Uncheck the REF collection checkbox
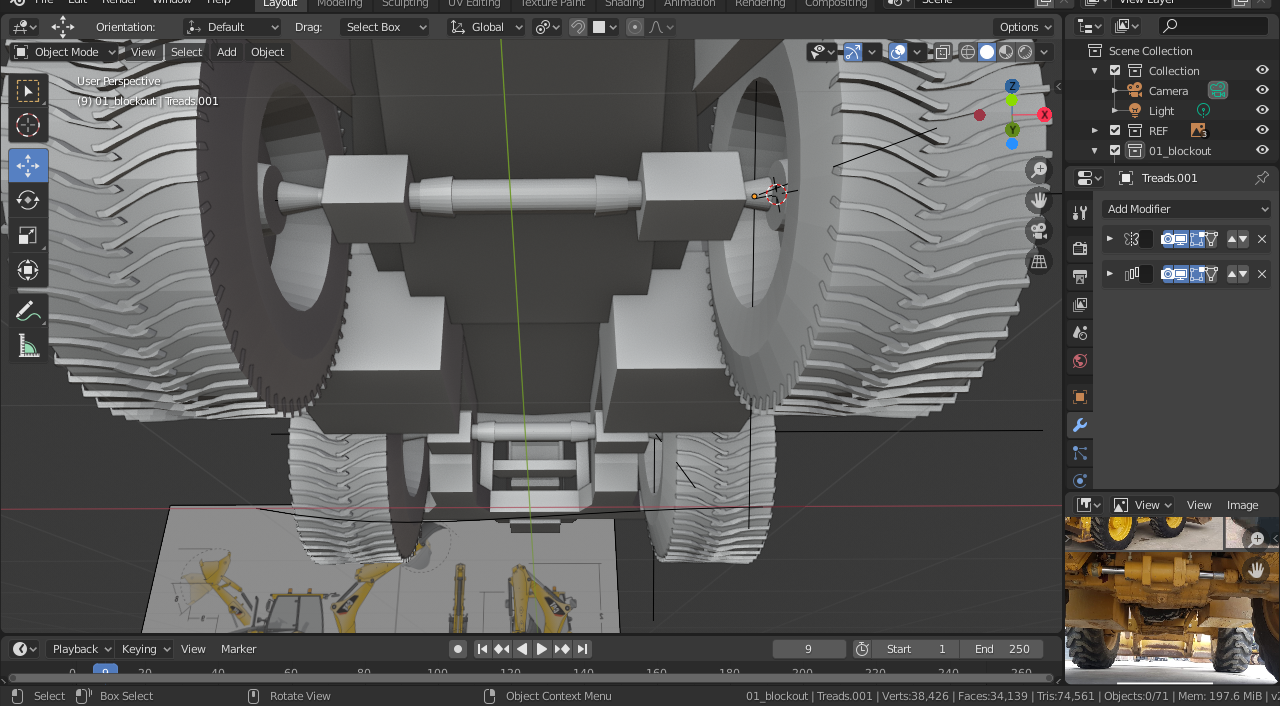 (1115, 131)
